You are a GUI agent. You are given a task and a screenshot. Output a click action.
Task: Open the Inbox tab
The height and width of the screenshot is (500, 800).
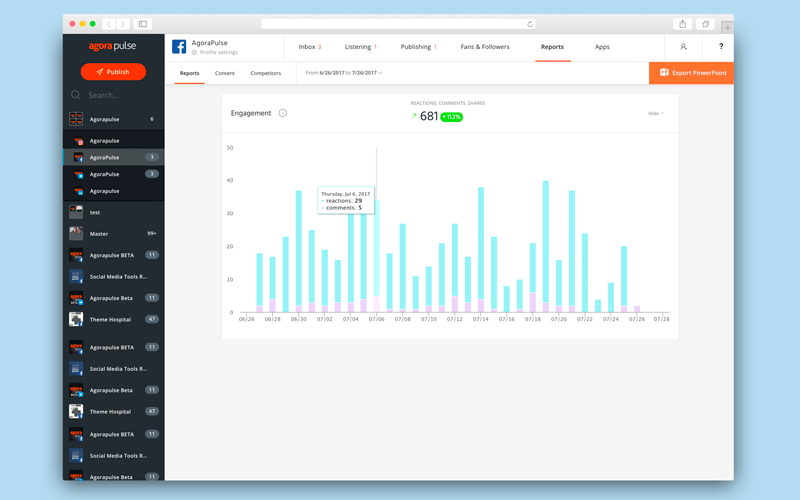[310, 47]
